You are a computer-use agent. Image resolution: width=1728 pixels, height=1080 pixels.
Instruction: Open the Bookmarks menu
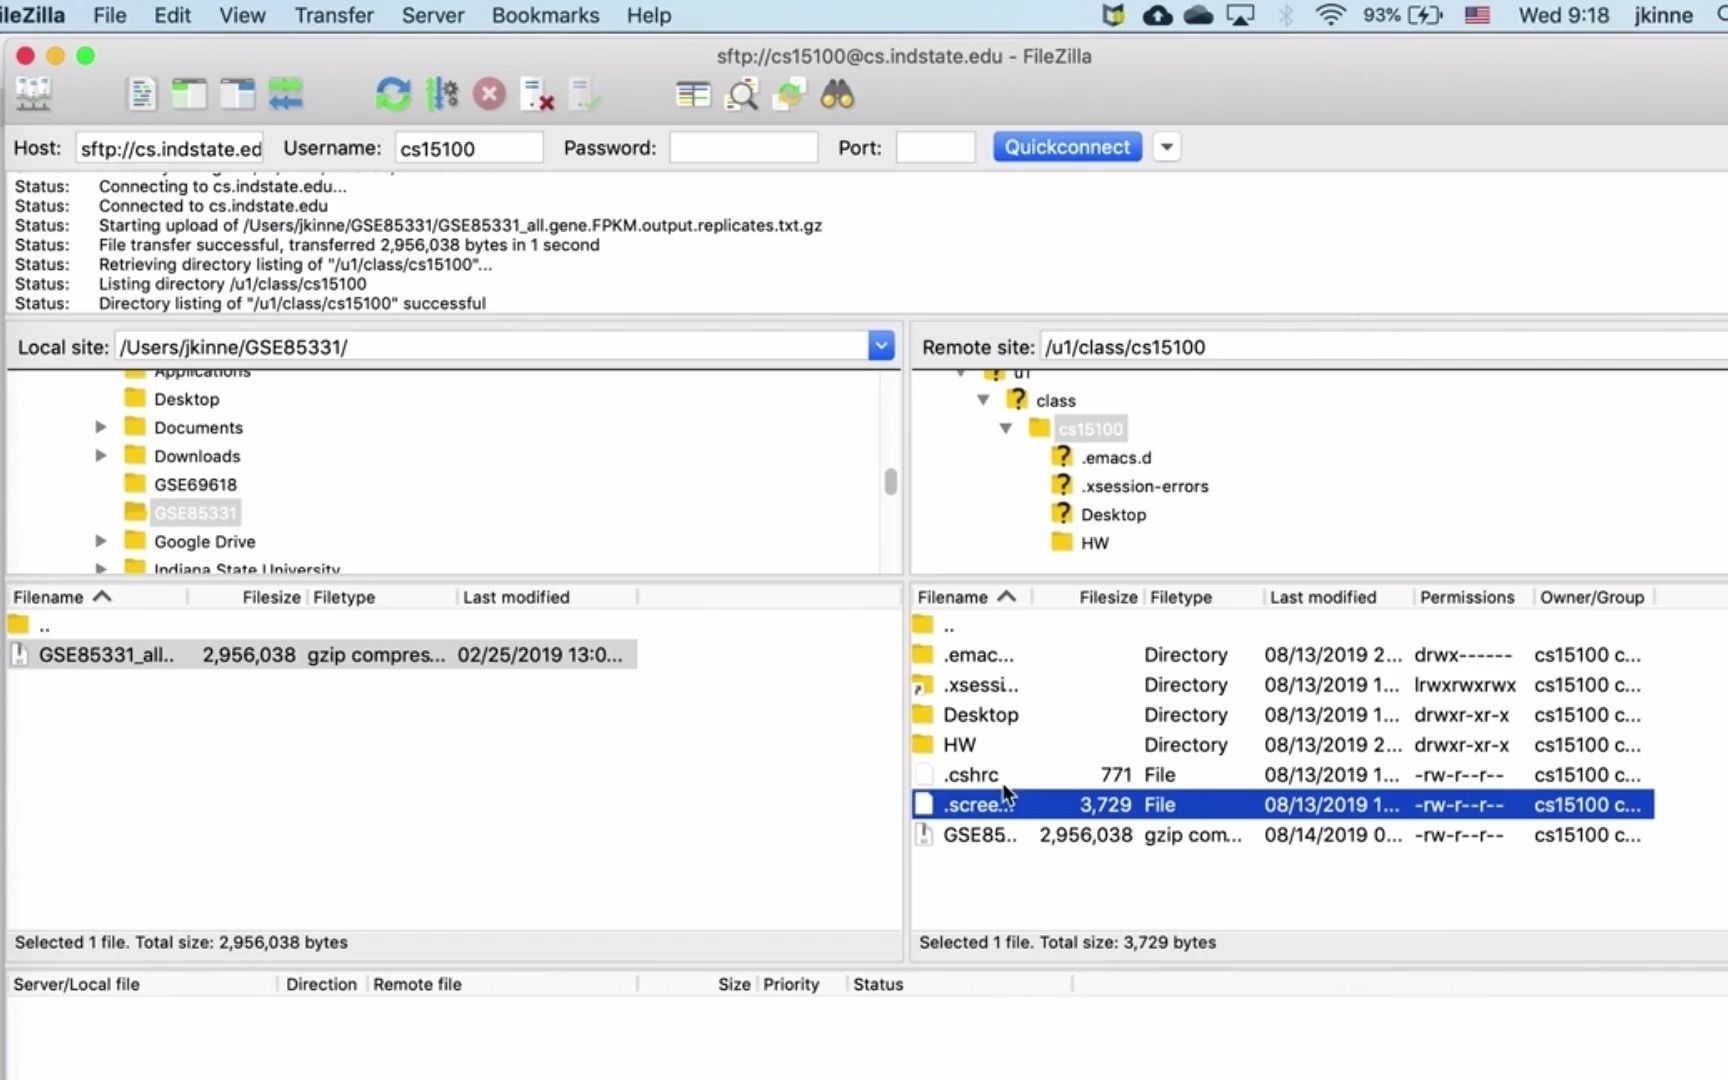click(x=545, y=15)
